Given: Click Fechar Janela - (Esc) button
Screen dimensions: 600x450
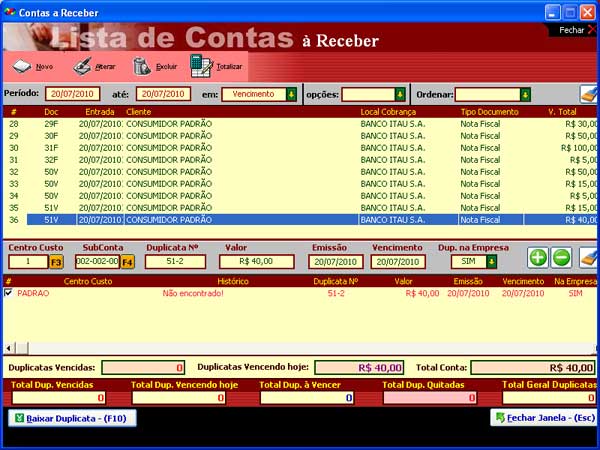Looking at the screenshot, I should click(544, 418).
